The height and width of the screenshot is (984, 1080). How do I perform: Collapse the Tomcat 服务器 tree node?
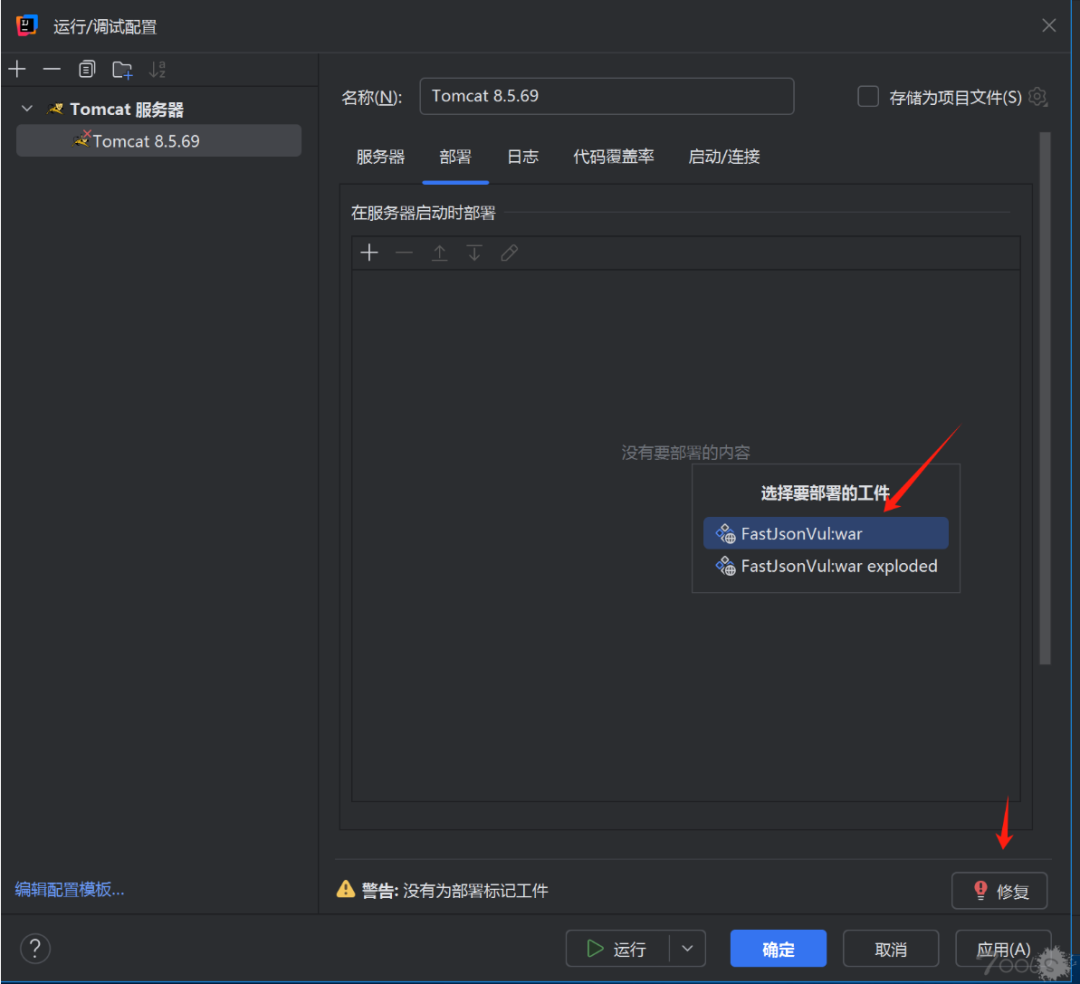pos(28,108)
